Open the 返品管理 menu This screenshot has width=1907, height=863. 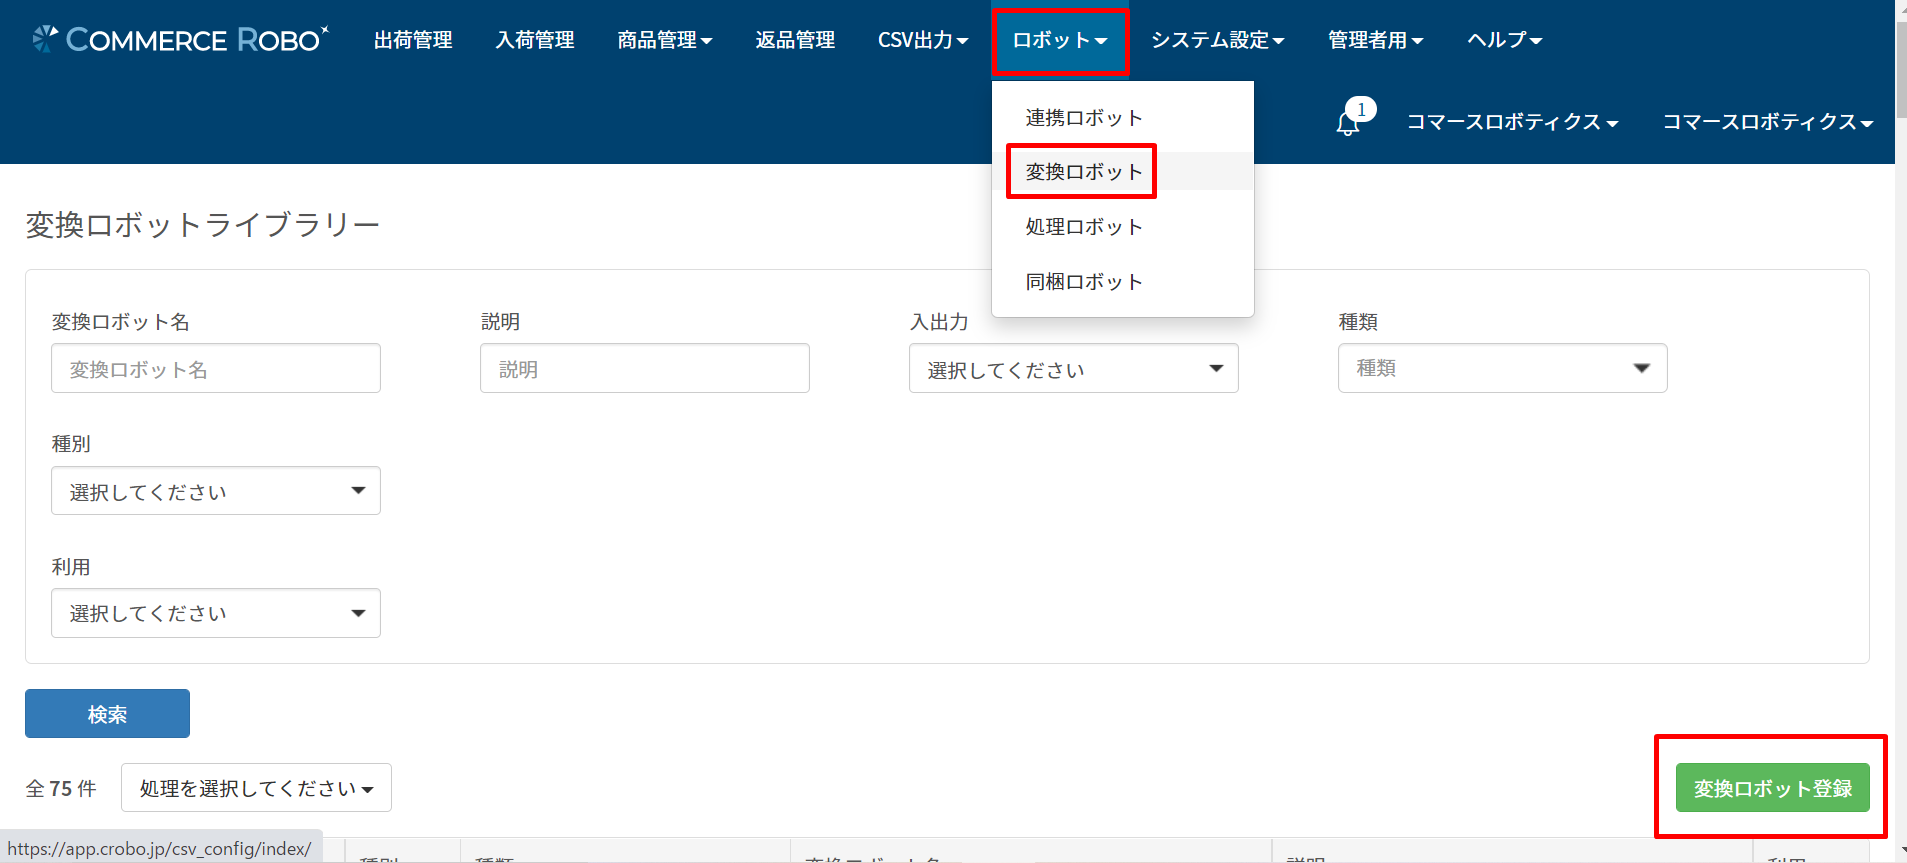point(795,40)
